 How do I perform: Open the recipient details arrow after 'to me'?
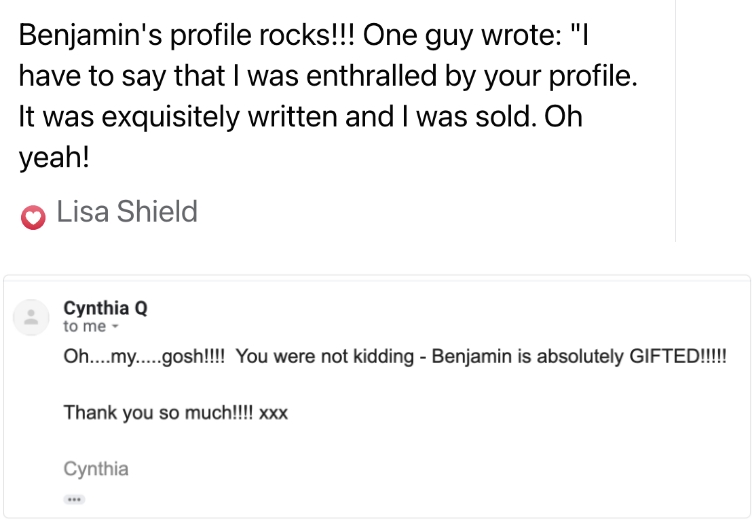coord(115,327)
